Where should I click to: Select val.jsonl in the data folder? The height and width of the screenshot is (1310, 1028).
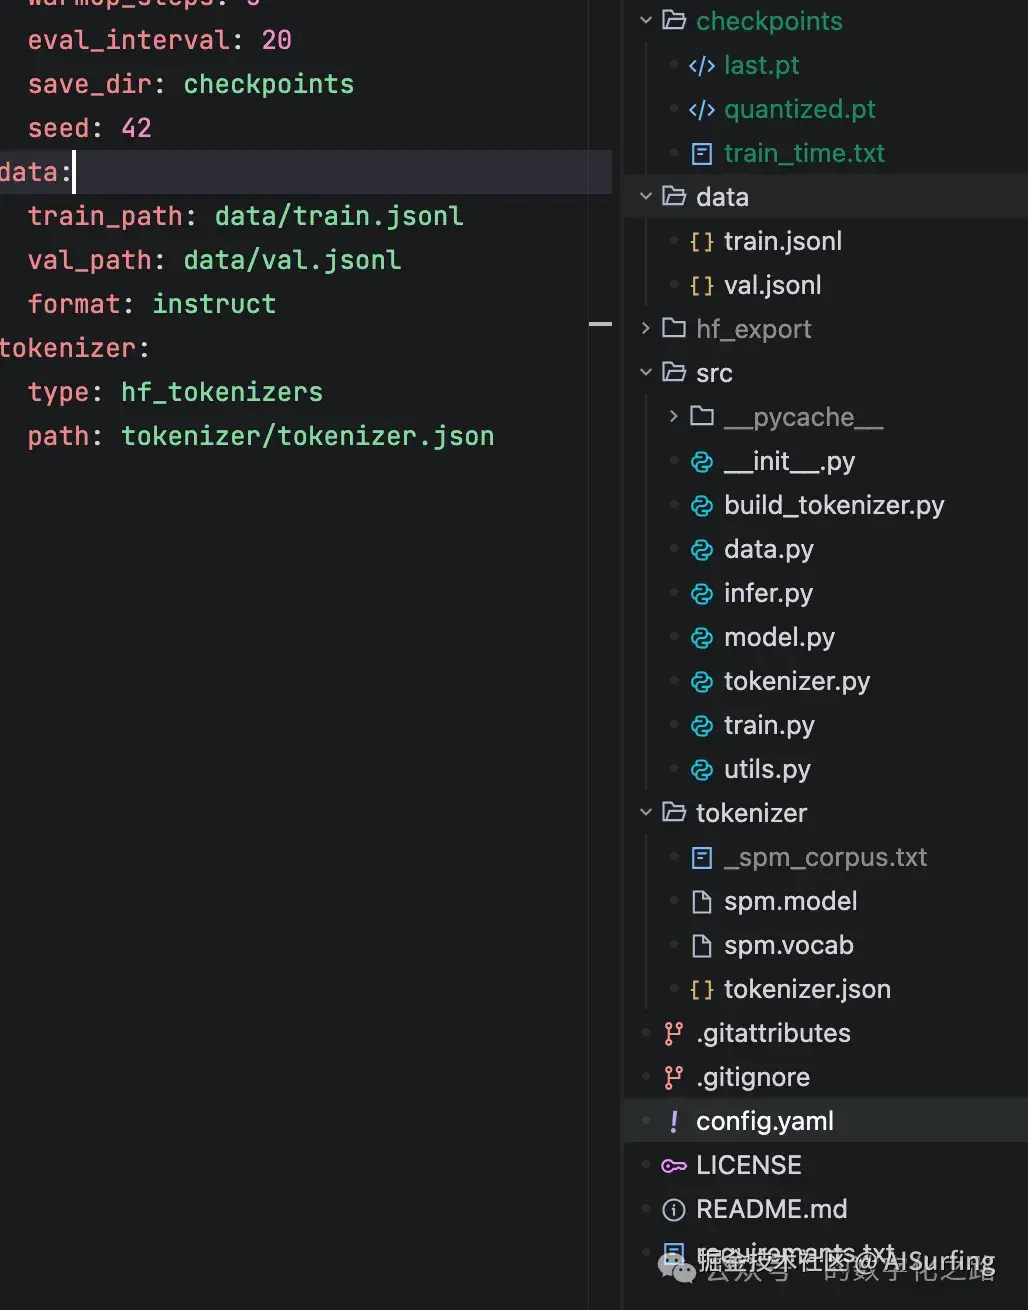(x=773, y=285)
